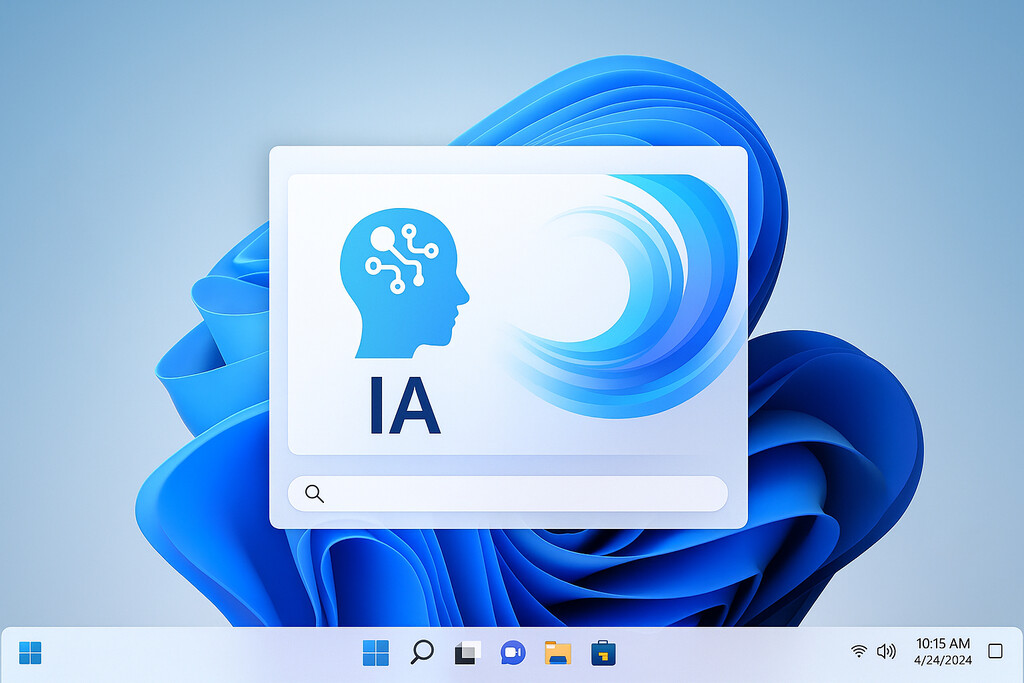Screen dimensions: 1024x683
Task: Click the blue swirl logo artwork
Action: [x=625, y=300]
